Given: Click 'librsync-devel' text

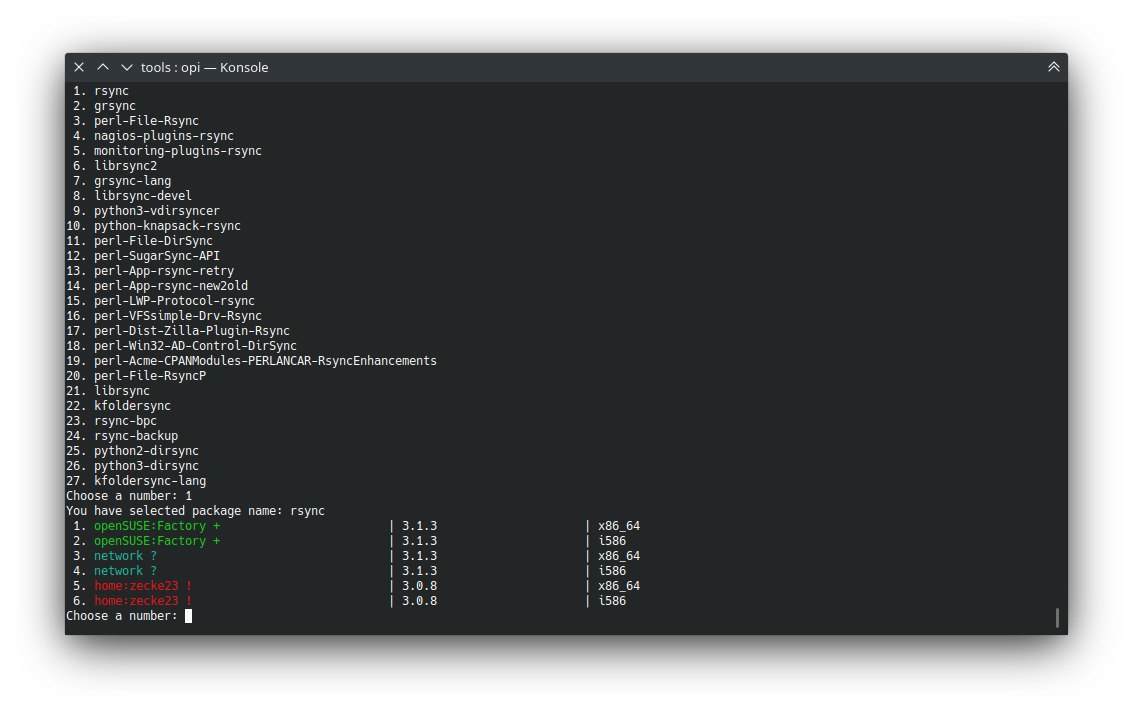Looking at the screenshot, I should point(143,196).
